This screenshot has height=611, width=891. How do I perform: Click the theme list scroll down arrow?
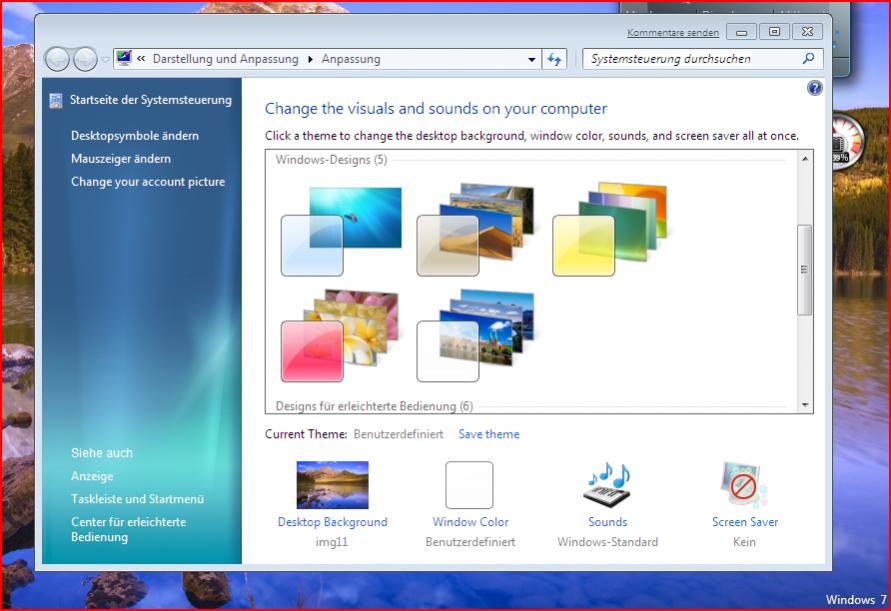click(805, 405)
